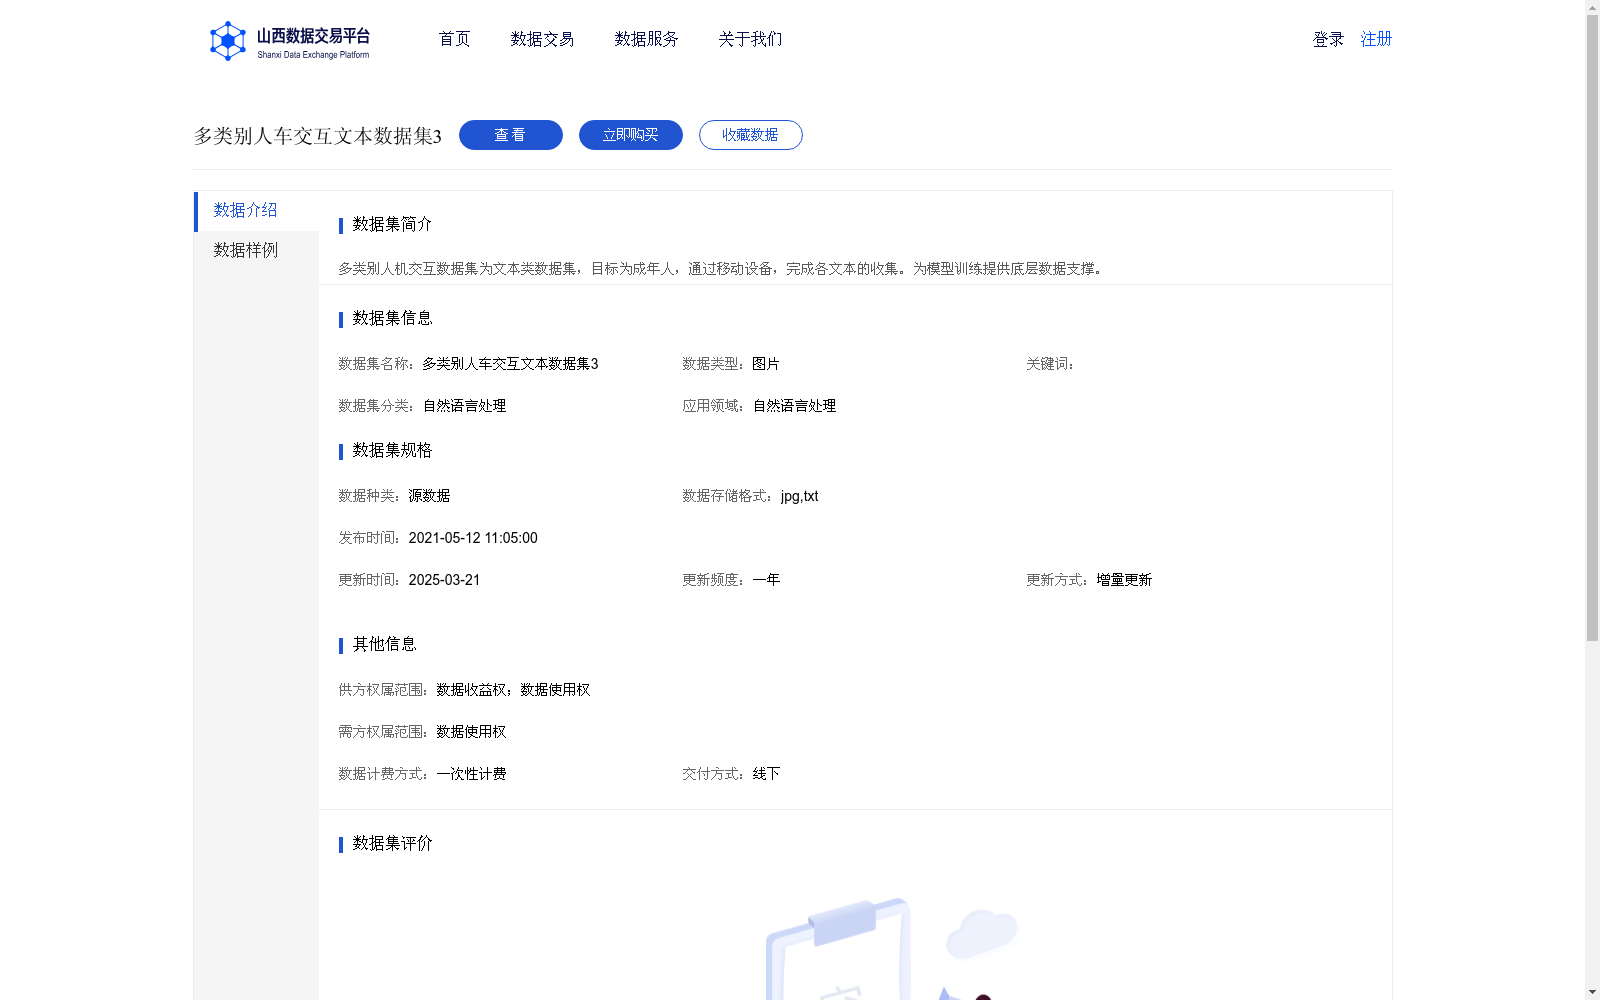Open the 数据交易 menu item

click(x=542, y=39)
